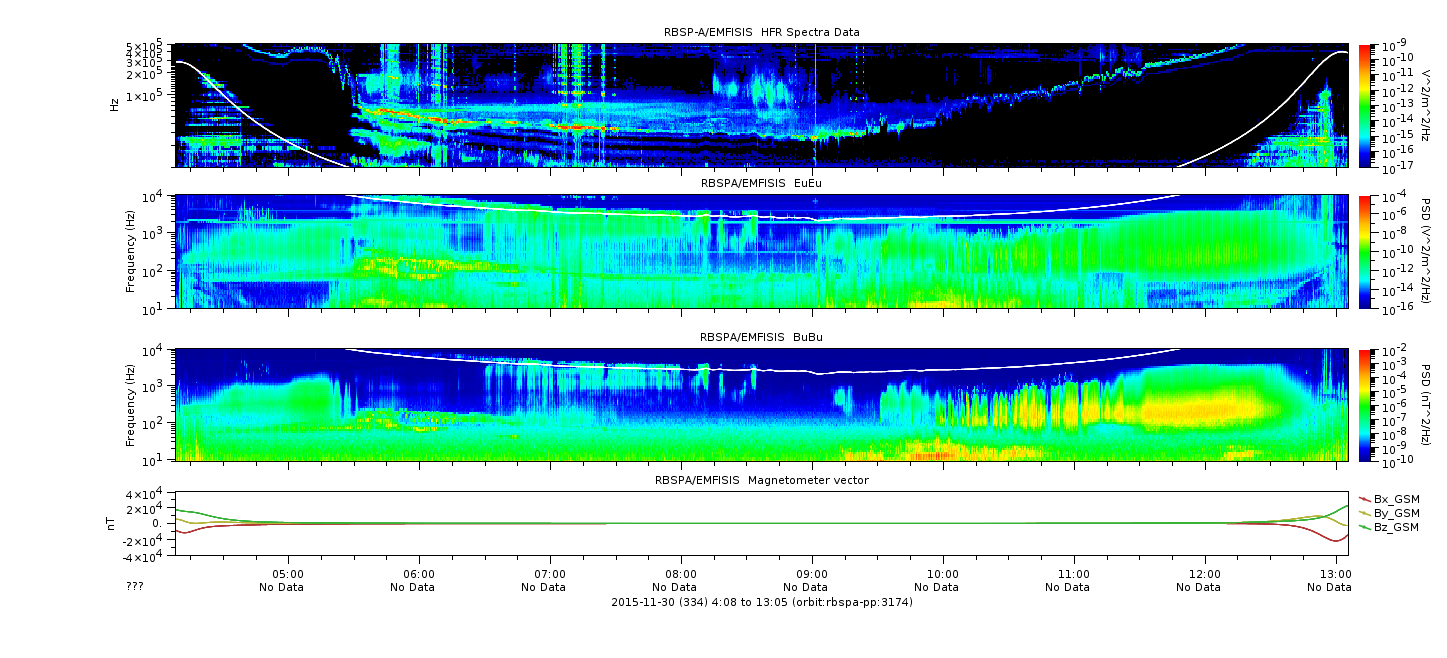Click the HFR Spectra Data plot title
This screenshot has height=658, width=1447.
click(x=762, y=32)
